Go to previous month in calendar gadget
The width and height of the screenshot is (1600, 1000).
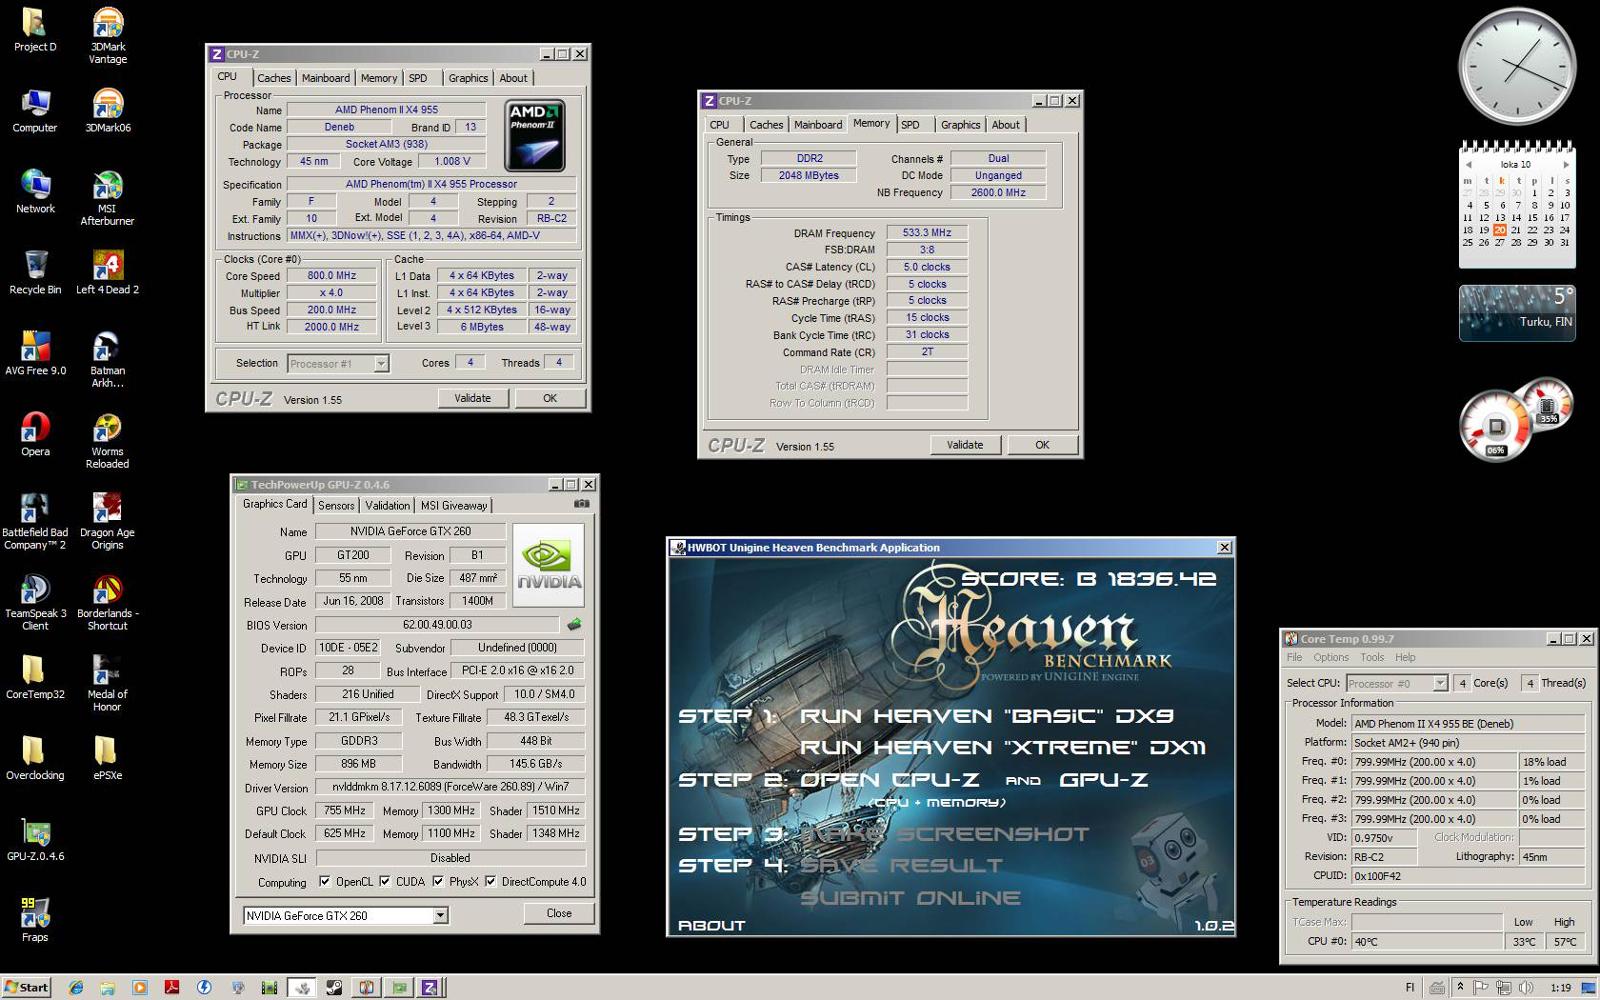(x=1468, y=164)
